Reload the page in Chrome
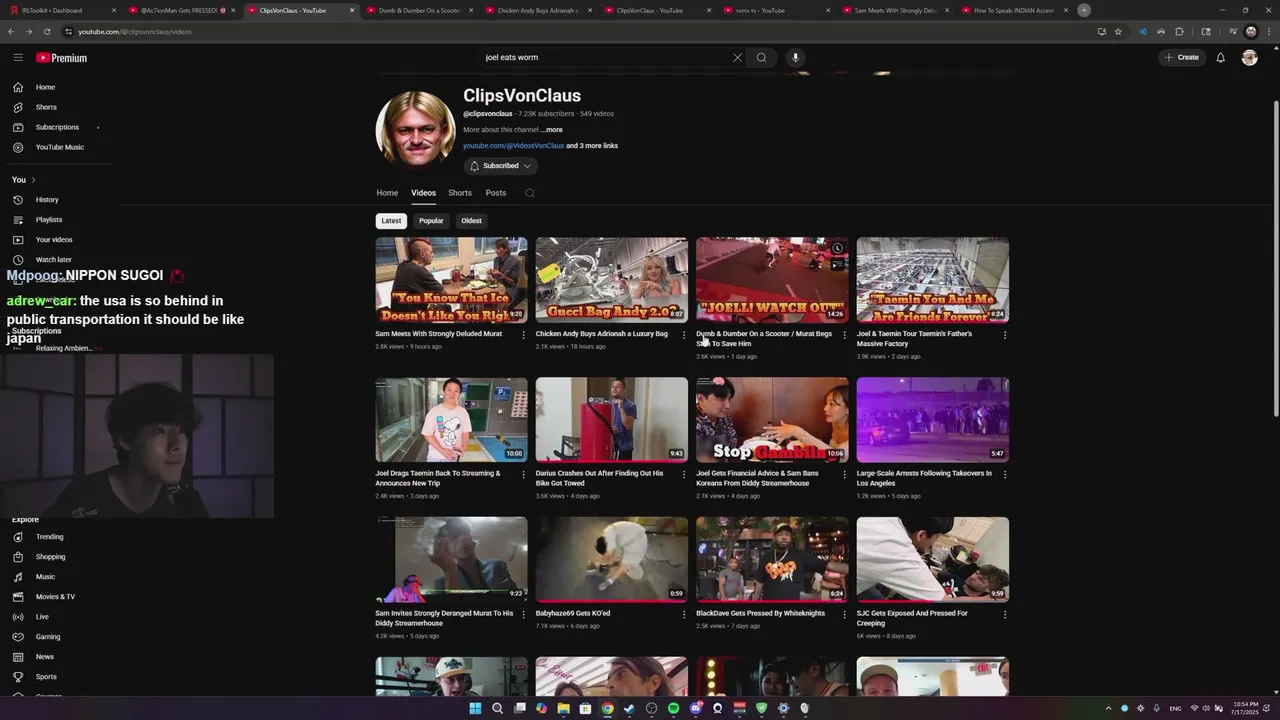 tap(46, 31)
